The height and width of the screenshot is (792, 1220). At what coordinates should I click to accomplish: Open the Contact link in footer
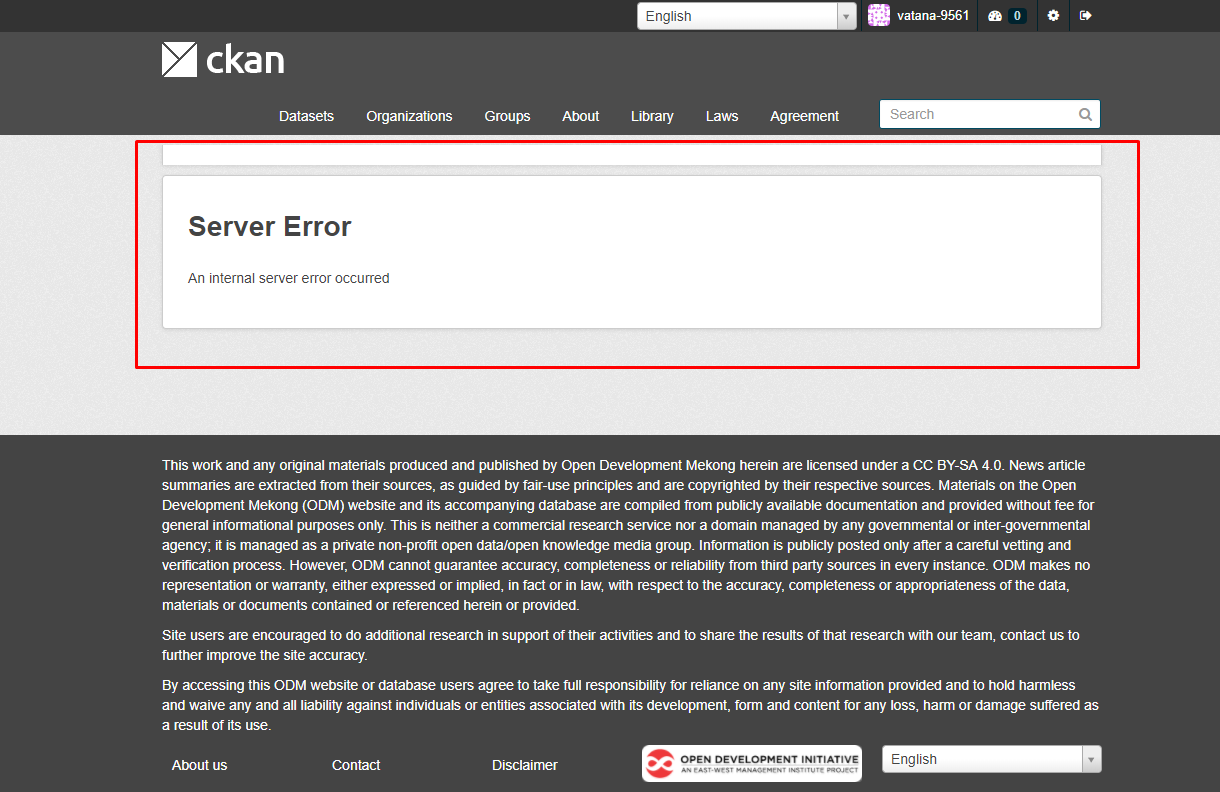(x=356, y=764)
